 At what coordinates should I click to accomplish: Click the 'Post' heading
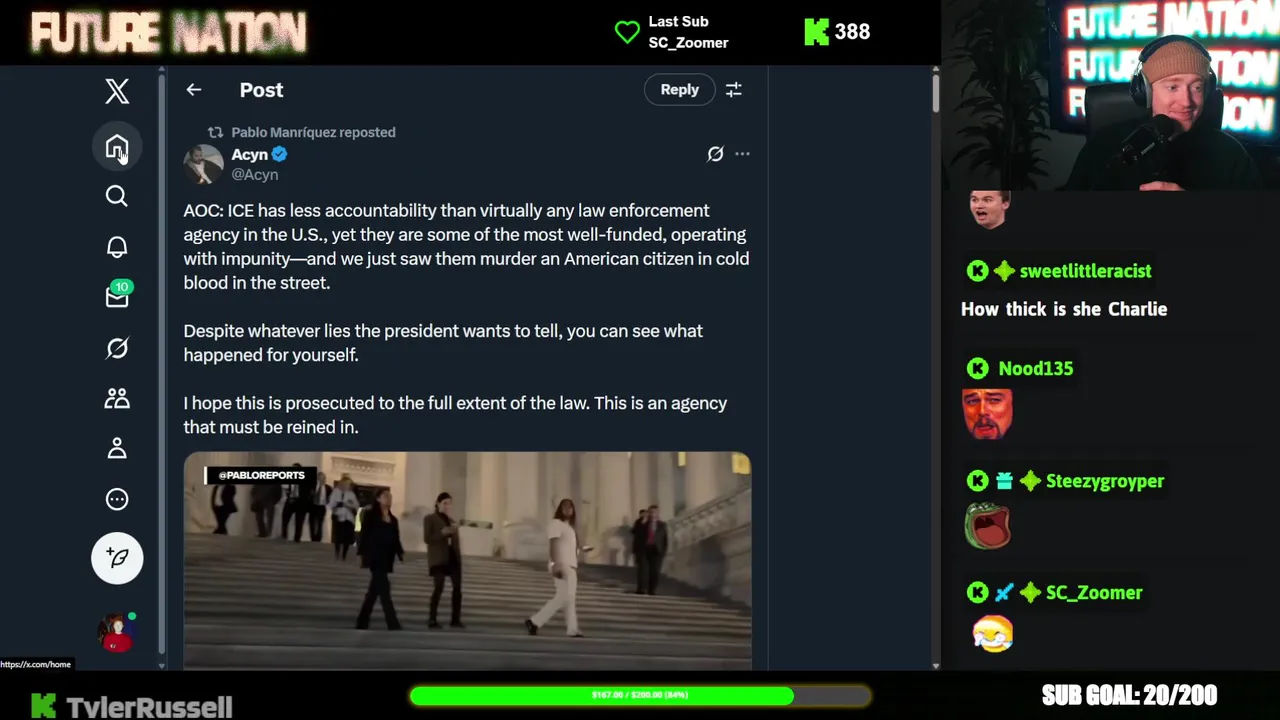(261, 90)
